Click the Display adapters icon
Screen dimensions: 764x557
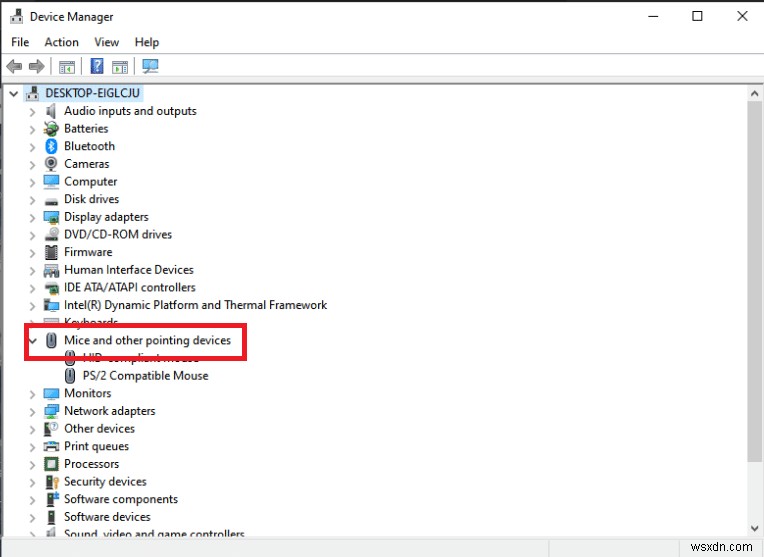(51, 217)
